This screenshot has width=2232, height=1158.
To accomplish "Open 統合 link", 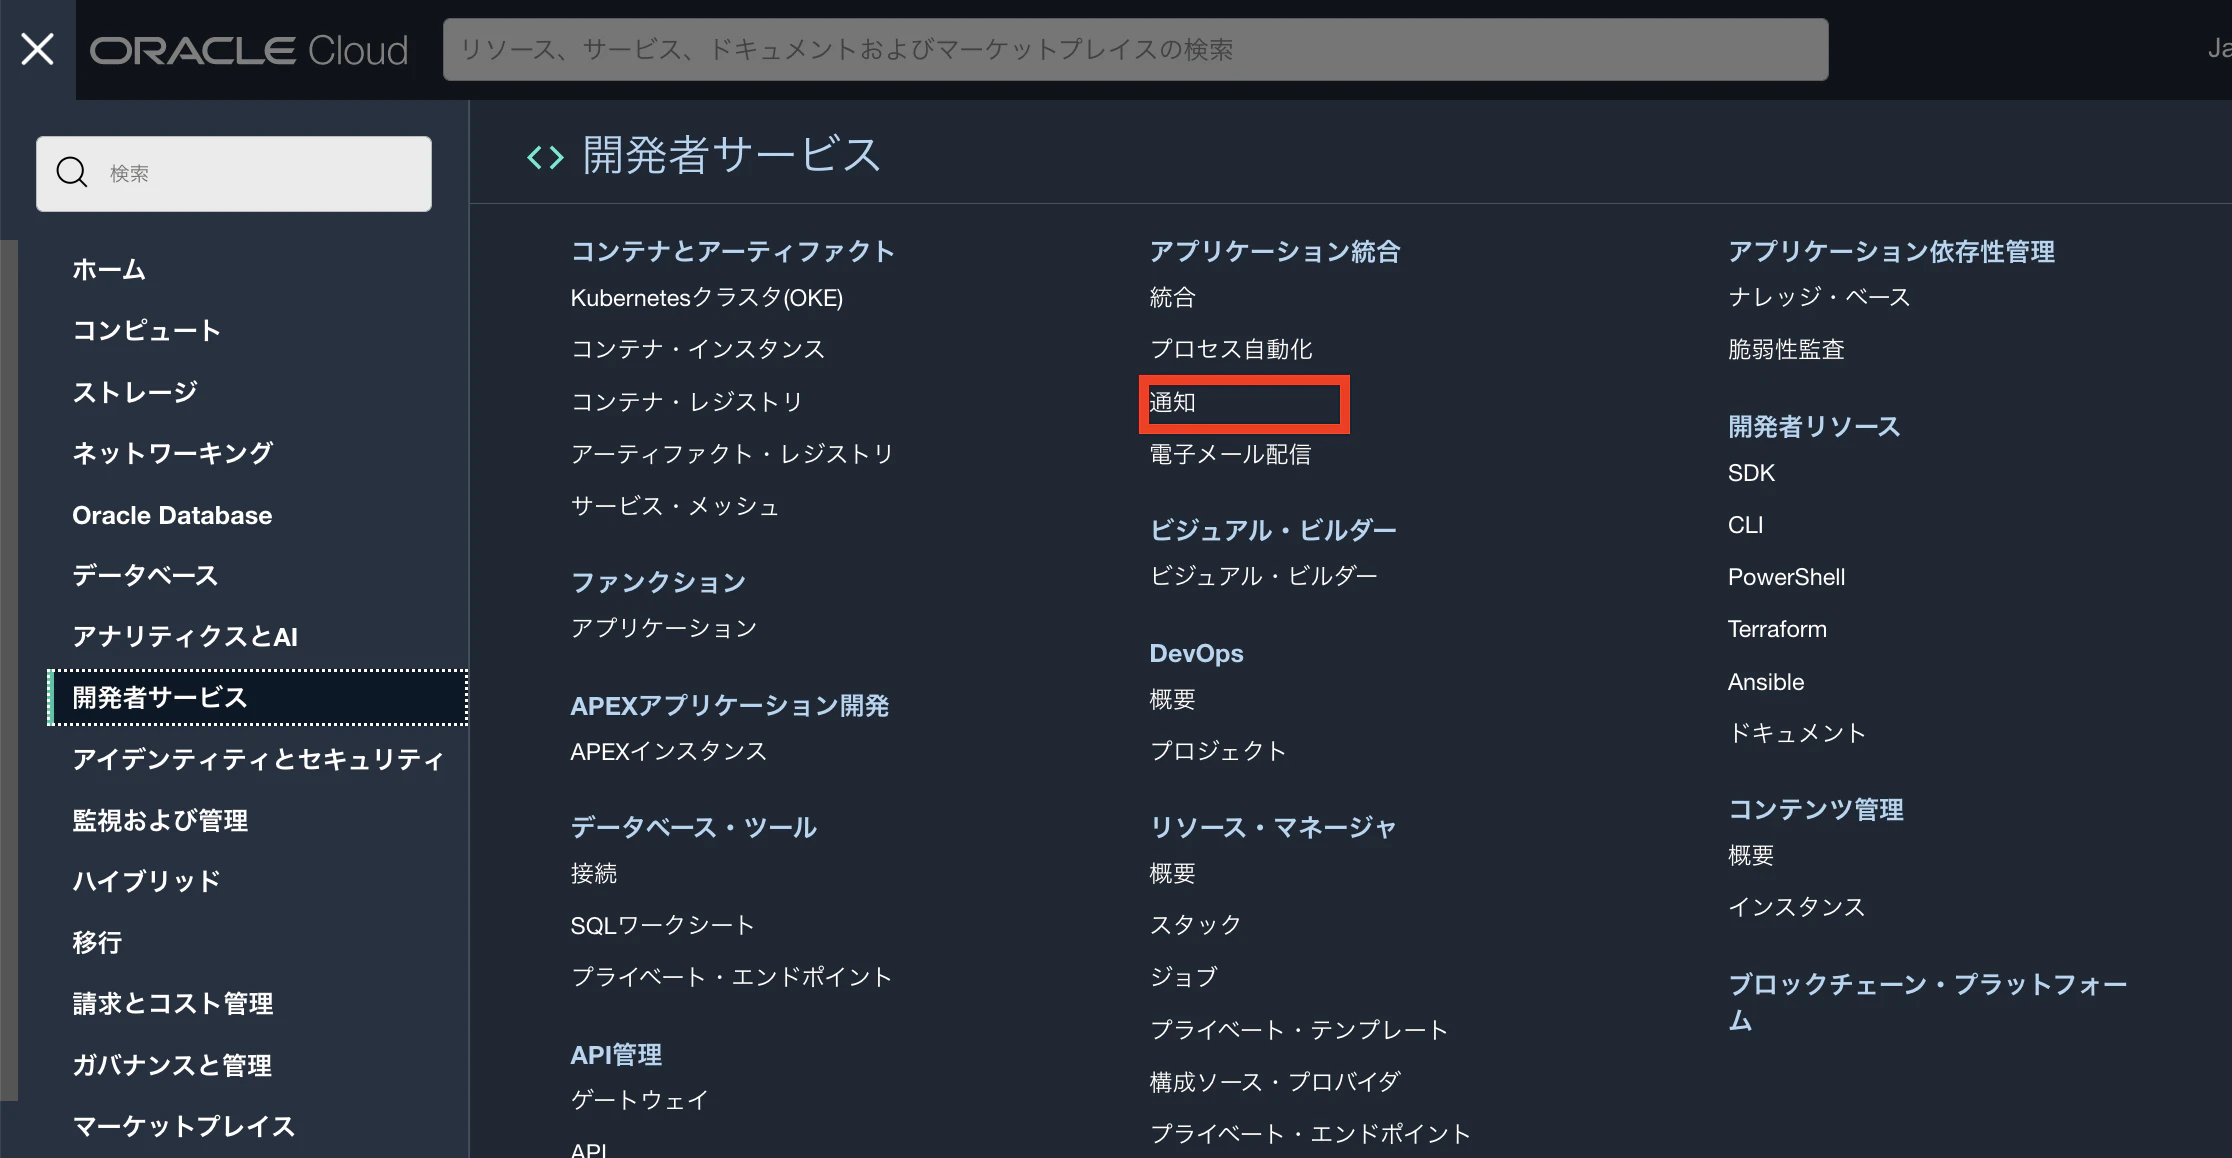I will 1172,297.
